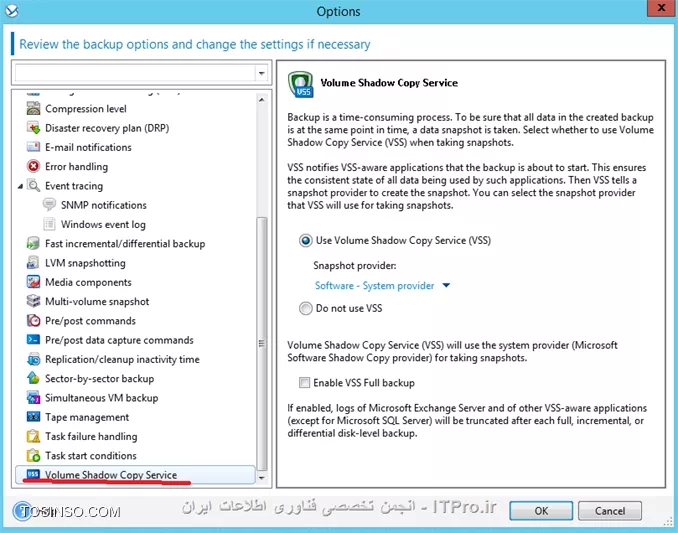Select Task start conditions entry

coord(91,456)
